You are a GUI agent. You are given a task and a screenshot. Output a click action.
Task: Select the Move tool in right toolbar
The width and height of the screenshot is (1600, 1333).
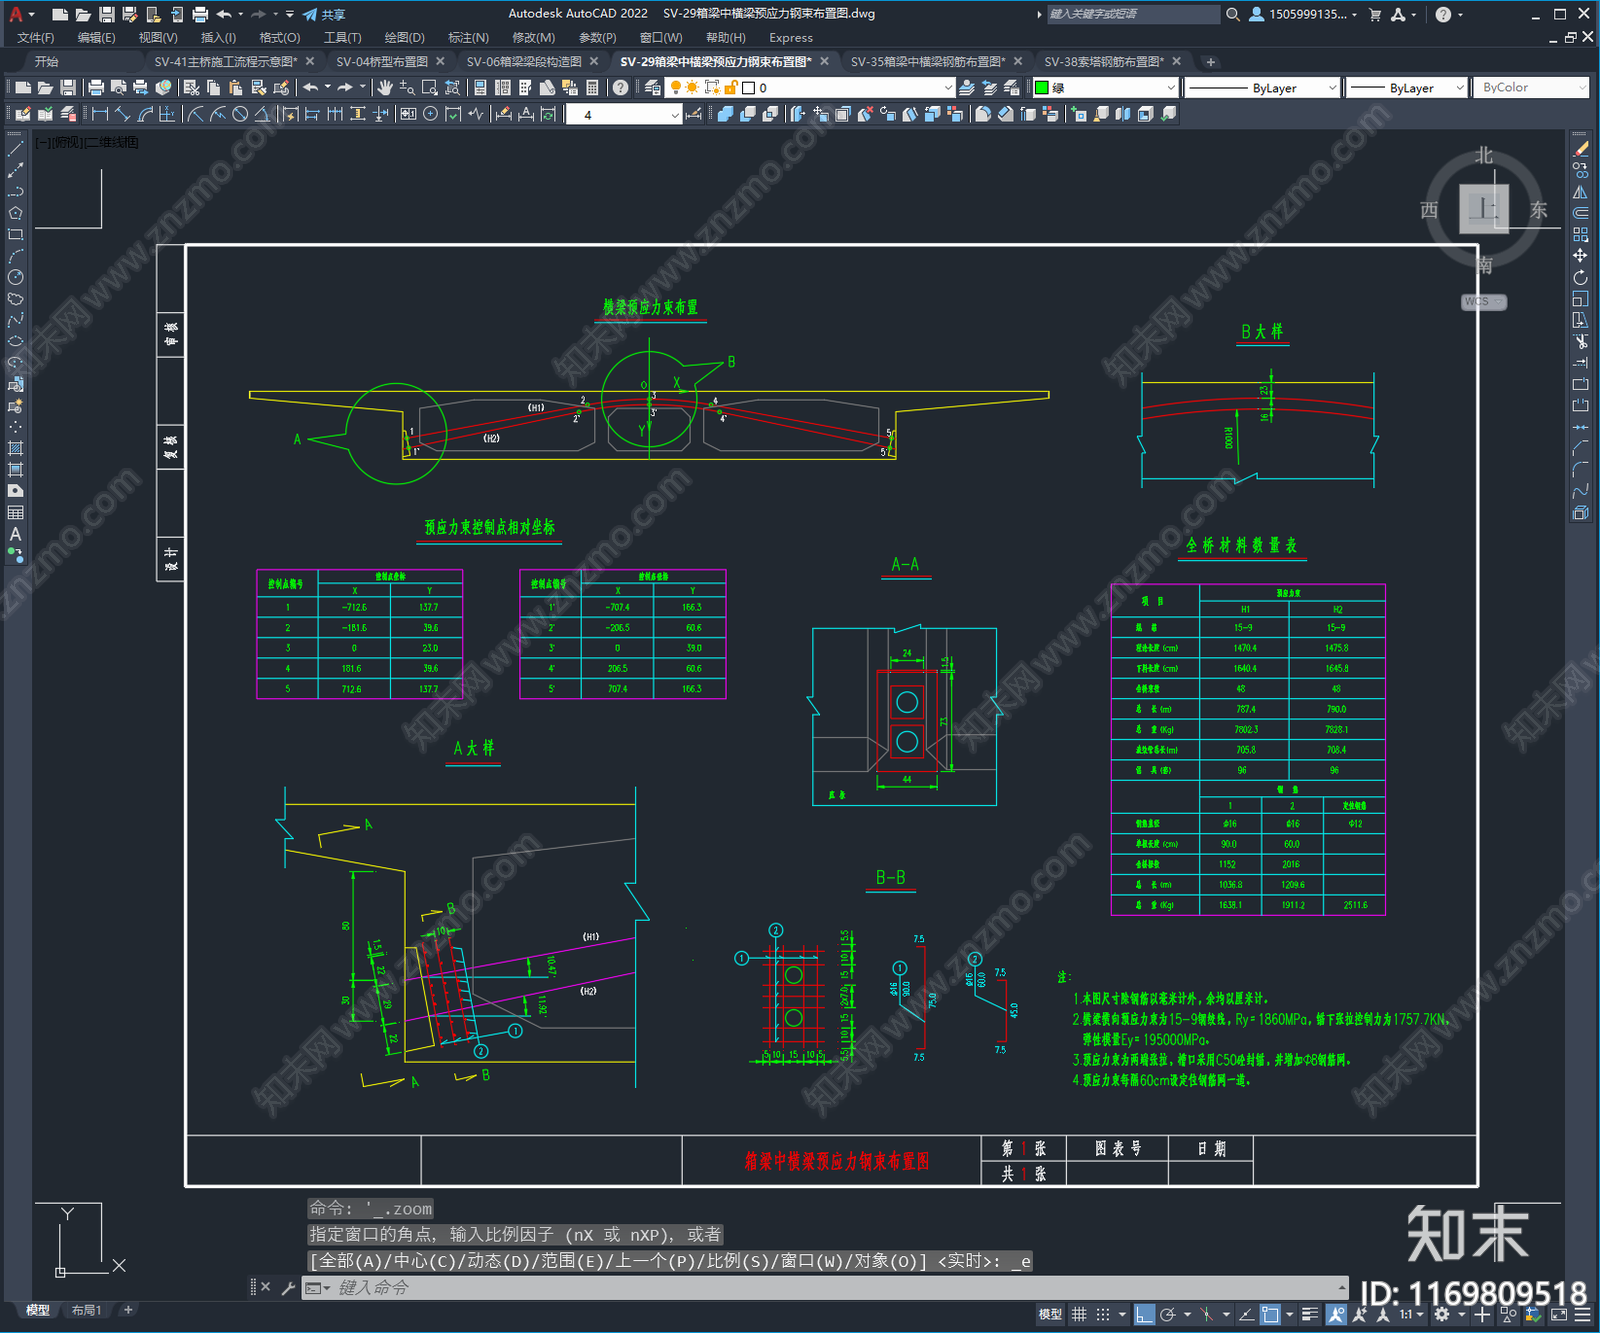click(x=1580, y=256)
